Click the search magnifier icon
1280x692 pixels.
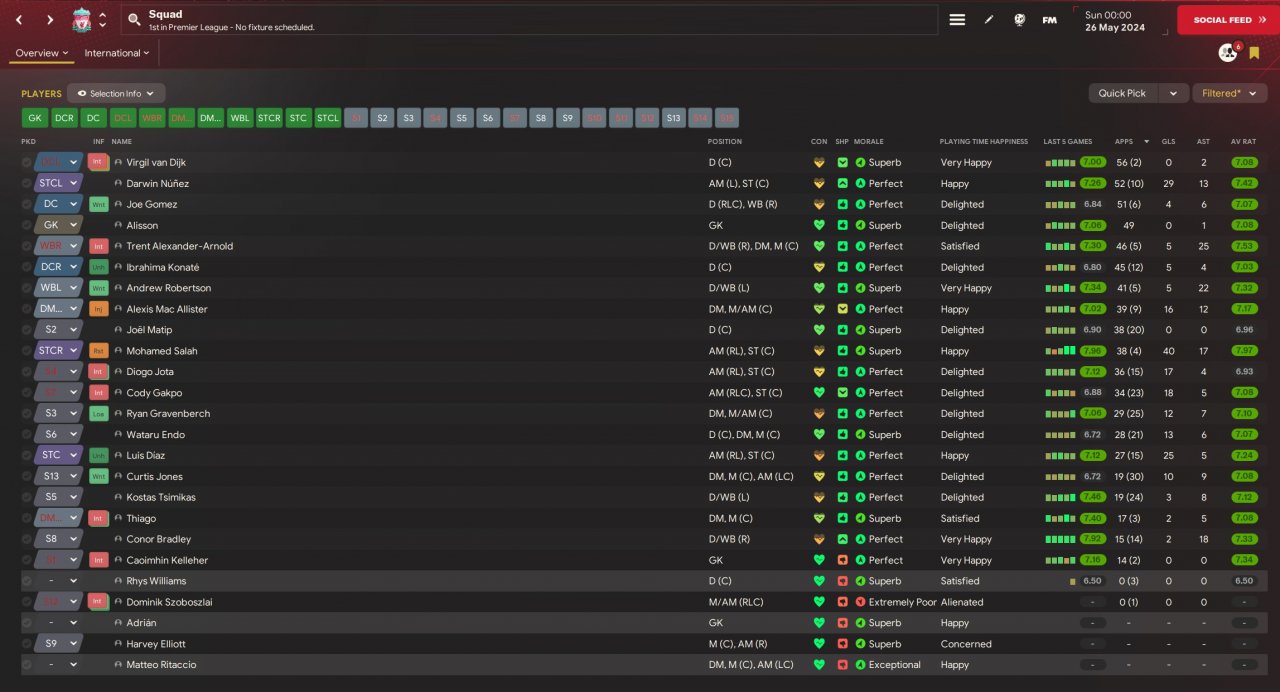(134, 20)
